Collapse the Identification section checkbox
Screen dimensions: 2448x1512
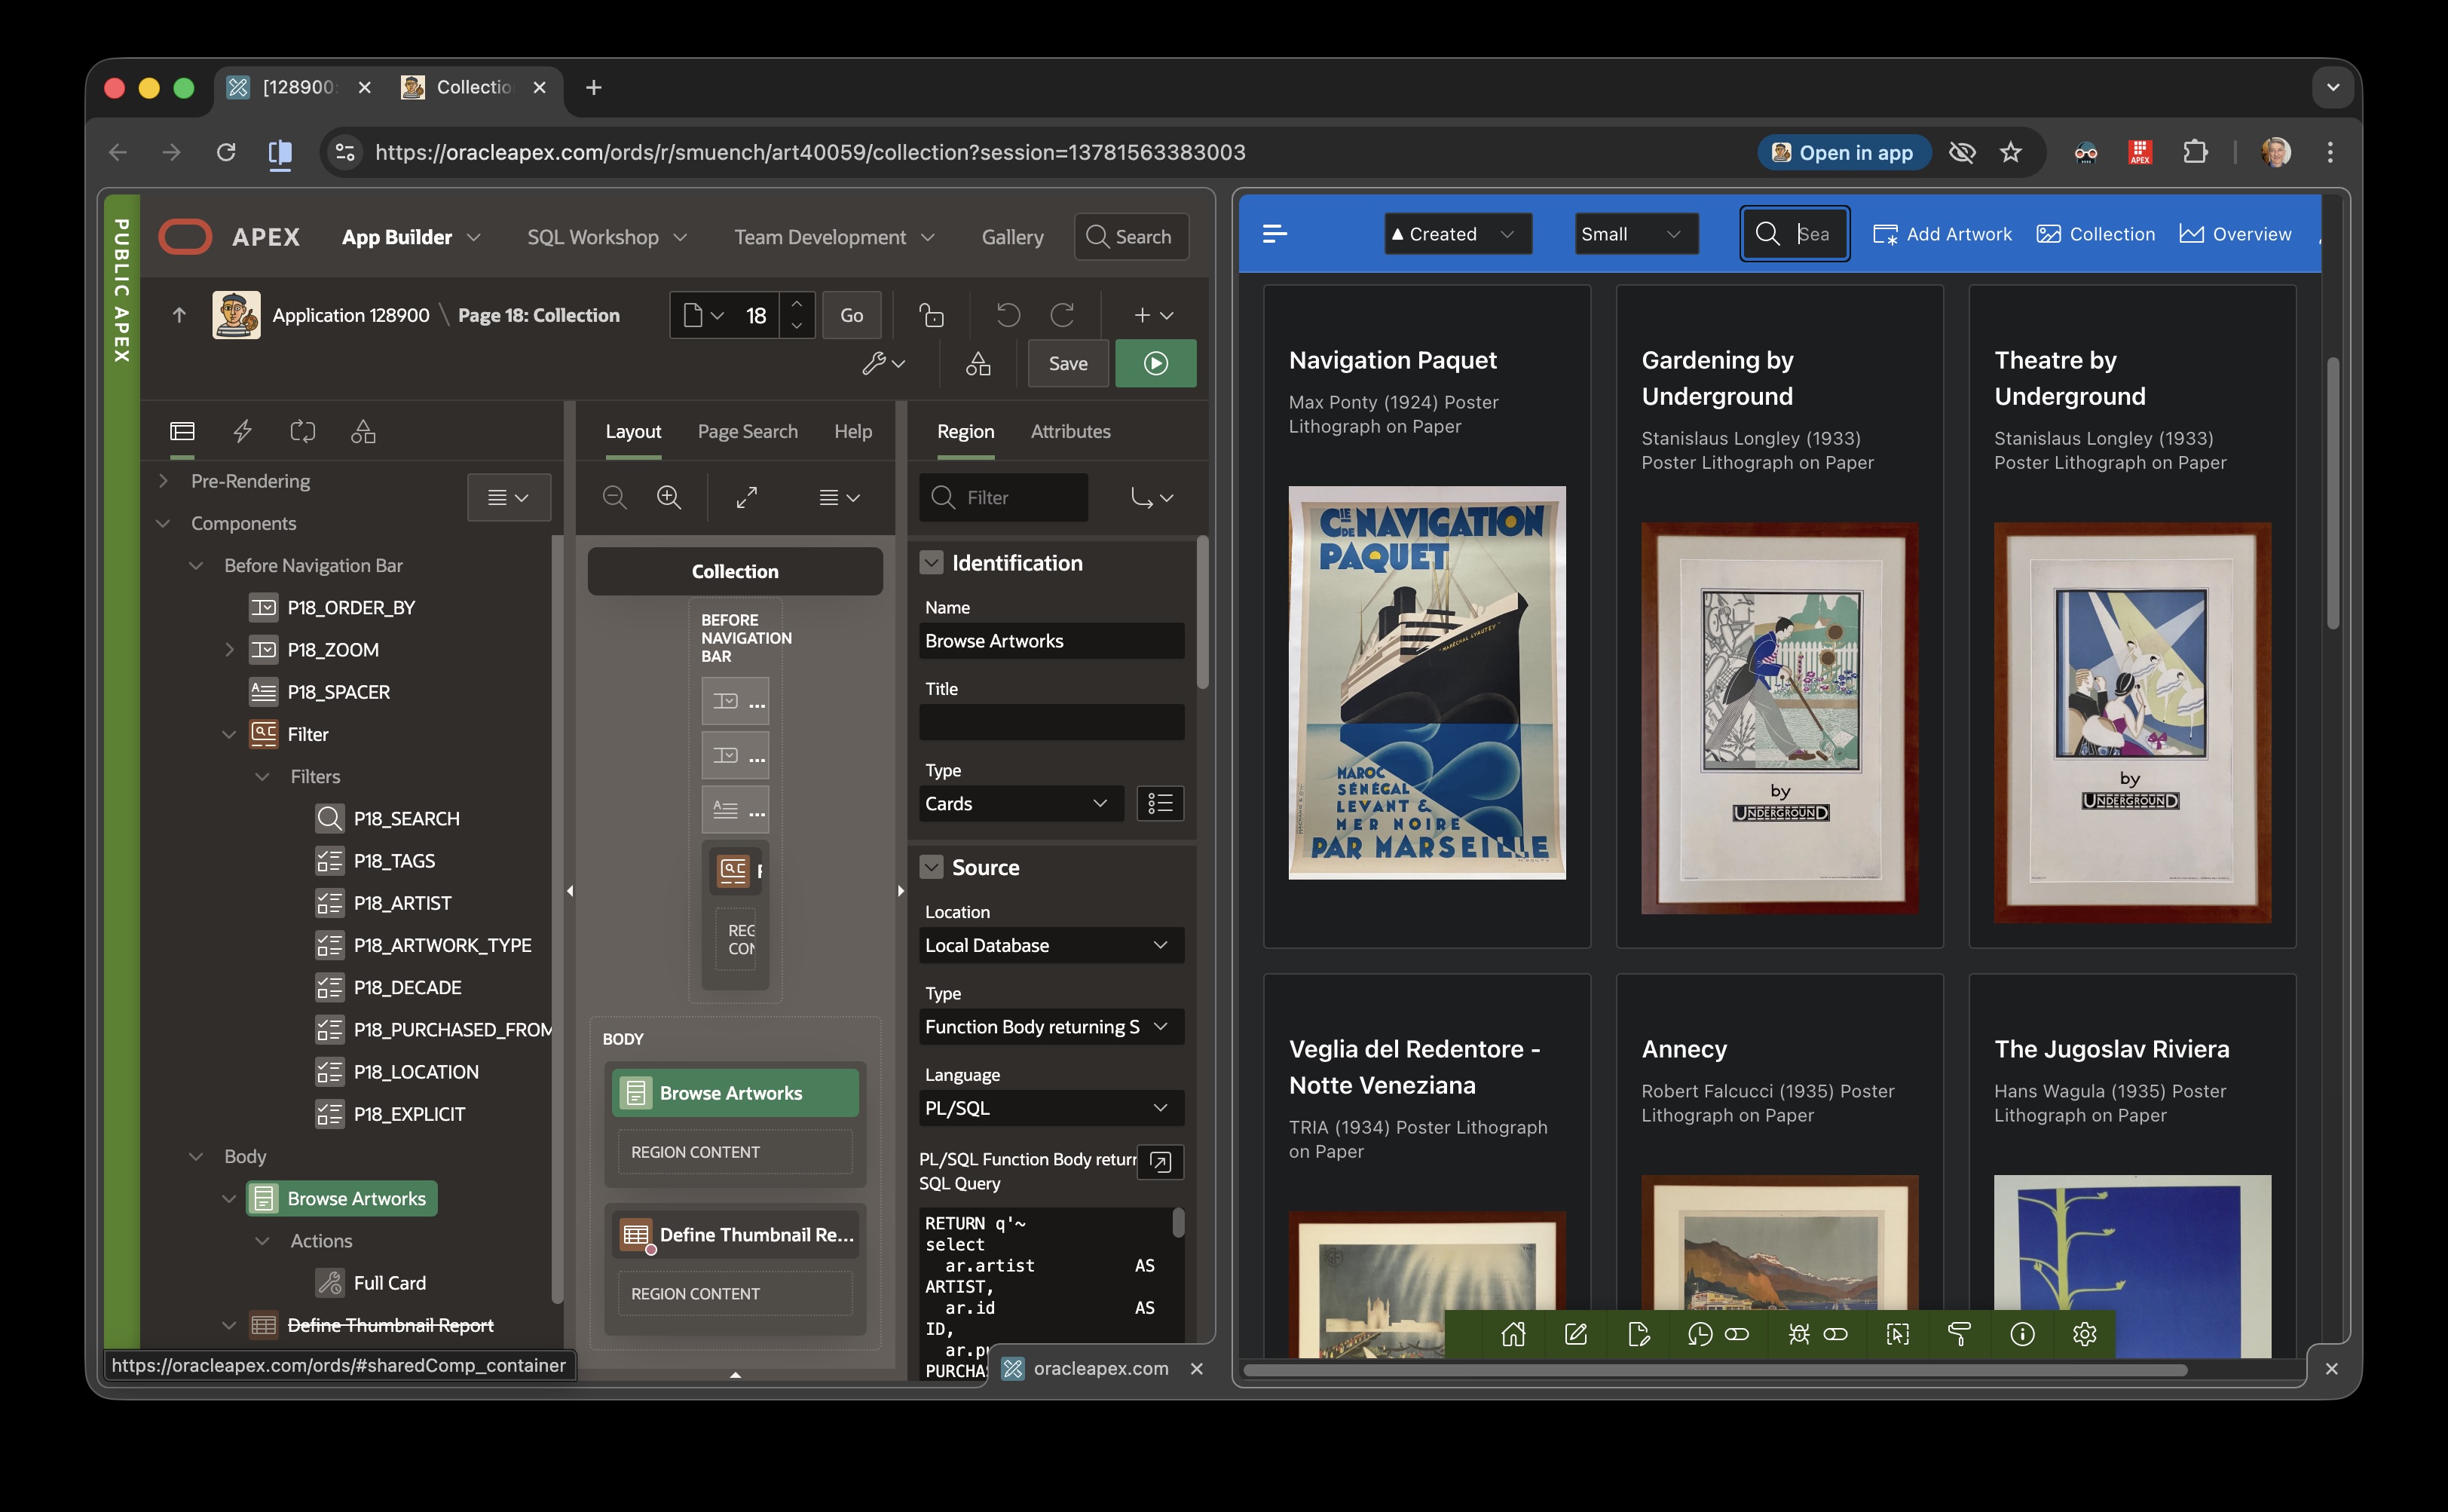[931, 563]
